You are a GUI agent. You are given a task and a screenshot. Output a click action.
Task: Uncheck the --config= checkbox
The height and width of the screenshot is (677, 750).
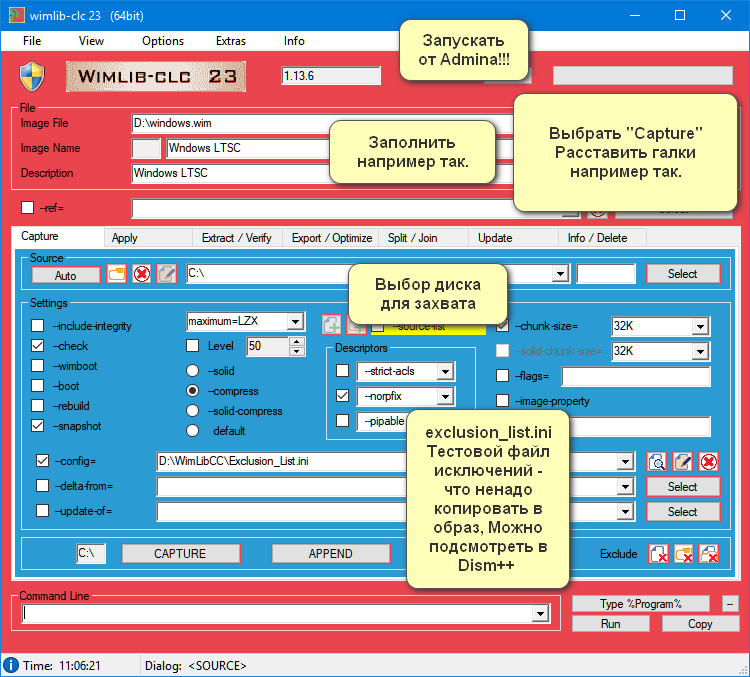[43, 461]
